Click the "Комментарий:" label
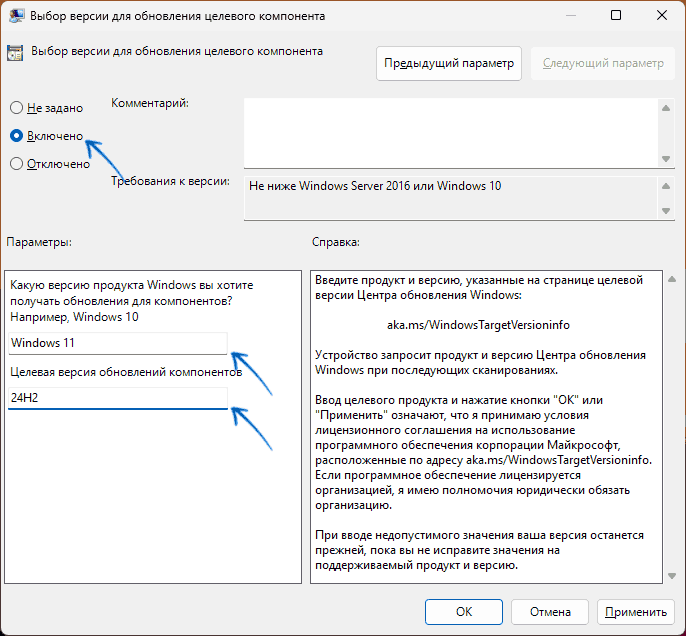This screenshot has width=686, height=636. point(150,103)
